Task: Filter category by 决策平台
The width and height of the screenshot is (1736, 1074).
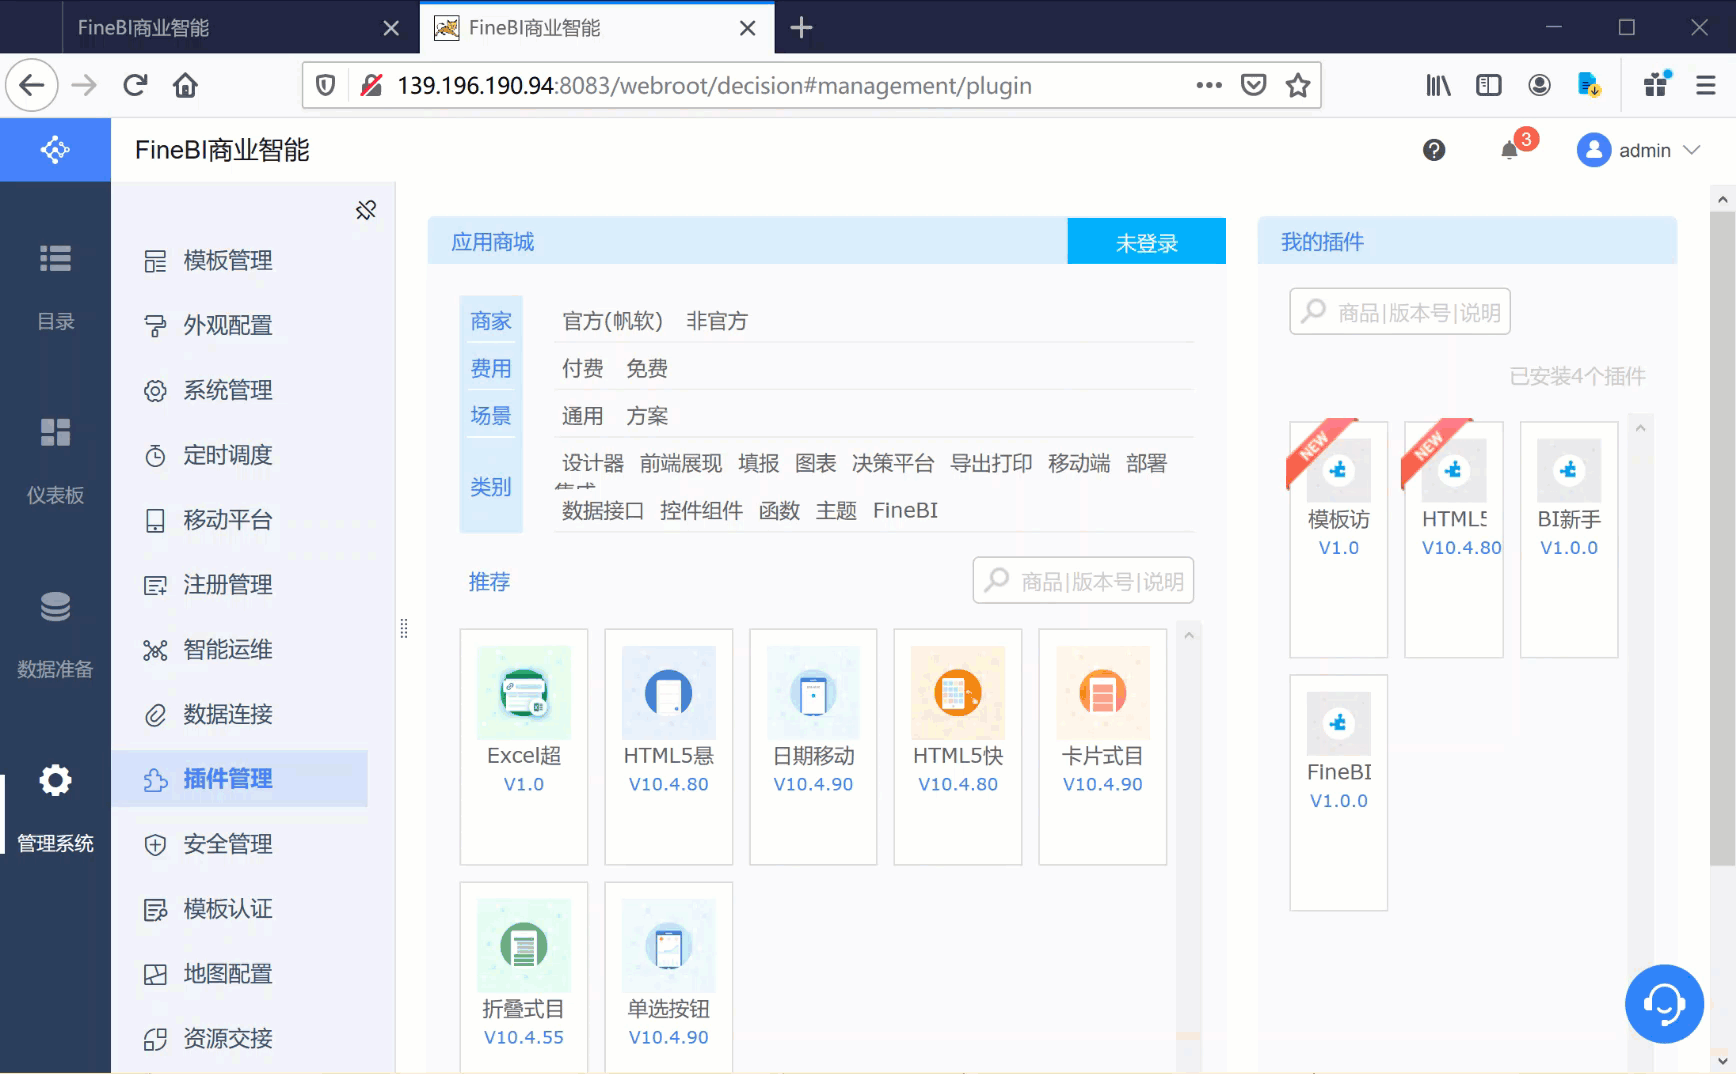Action: 893,463
